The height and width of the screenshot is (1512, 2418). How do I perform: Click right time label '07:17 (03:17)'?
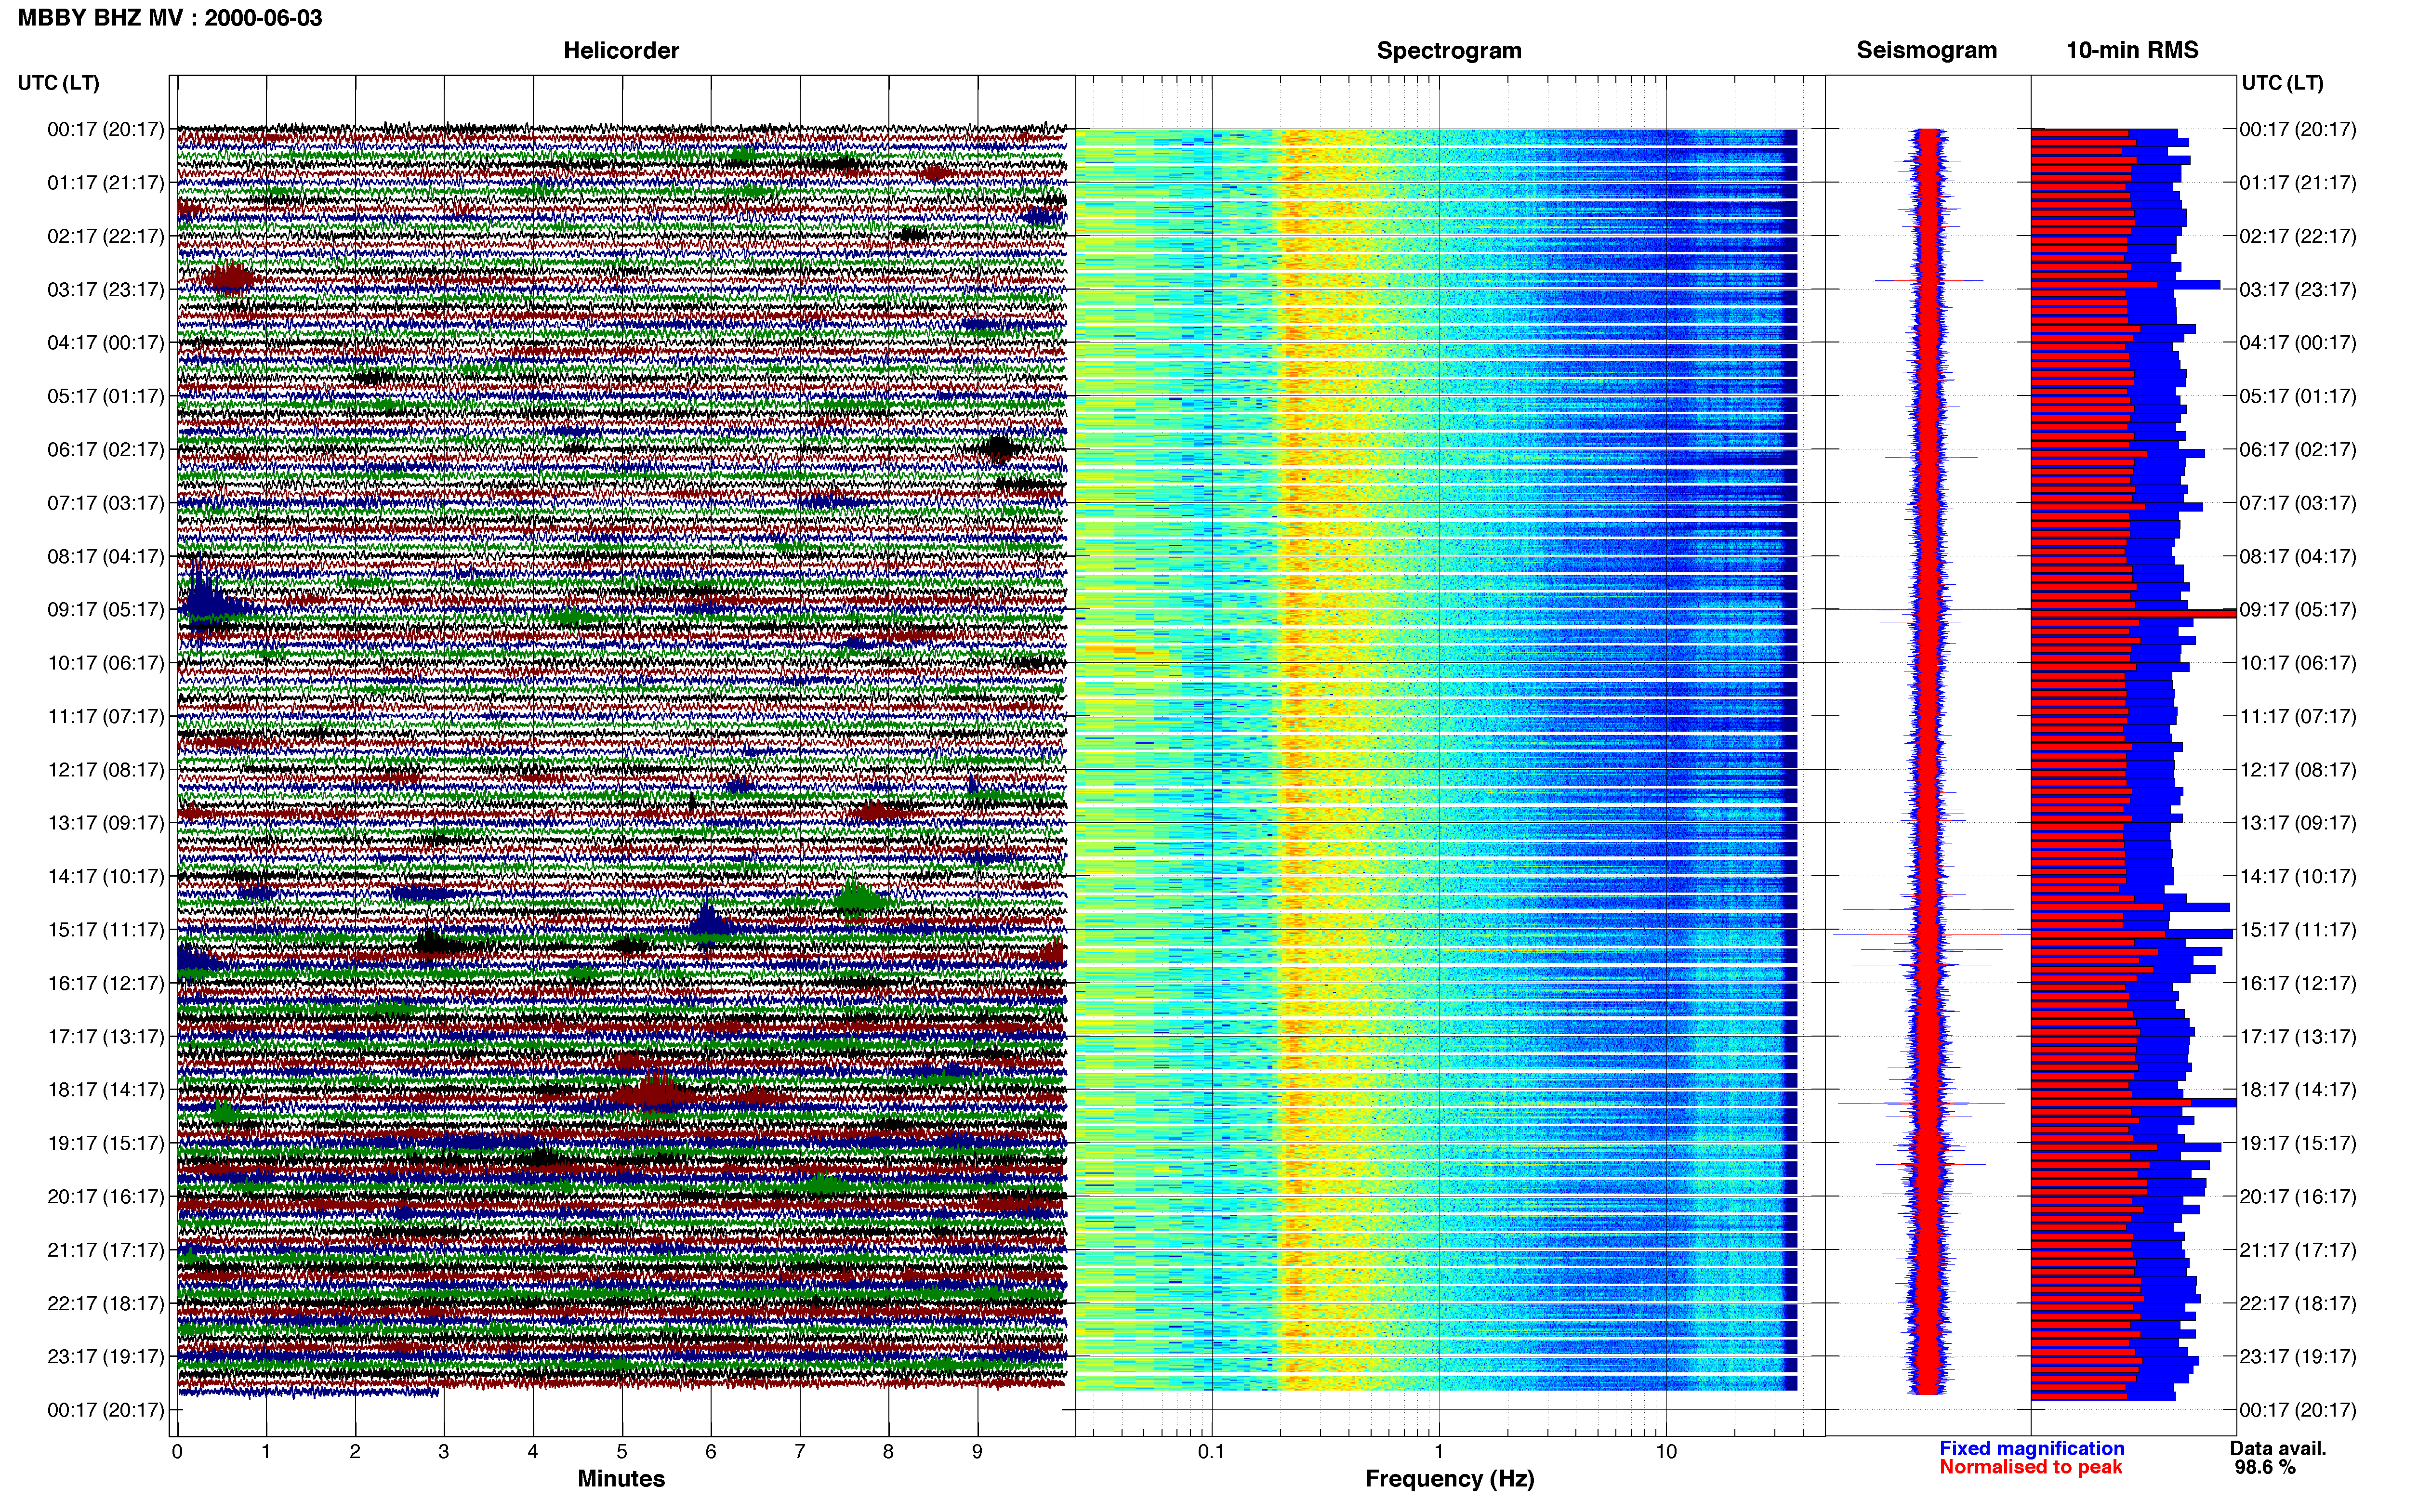pyautogui.click(x=2298, y=502)
